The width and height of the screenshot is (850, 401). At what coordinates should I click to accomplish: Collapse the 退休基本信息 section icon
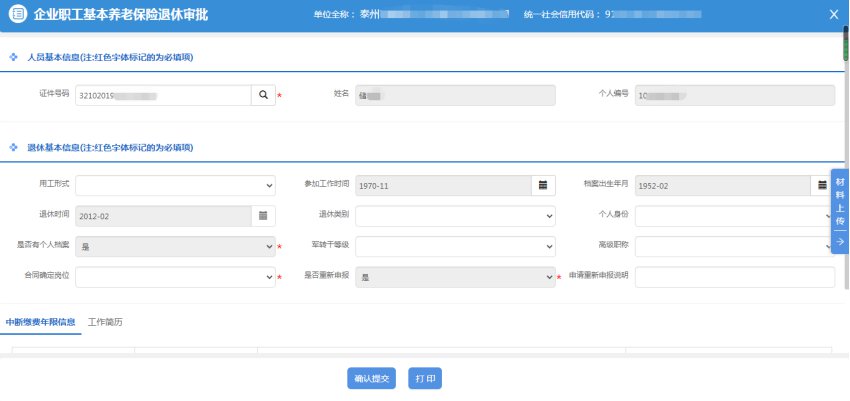tap(13, 147)
